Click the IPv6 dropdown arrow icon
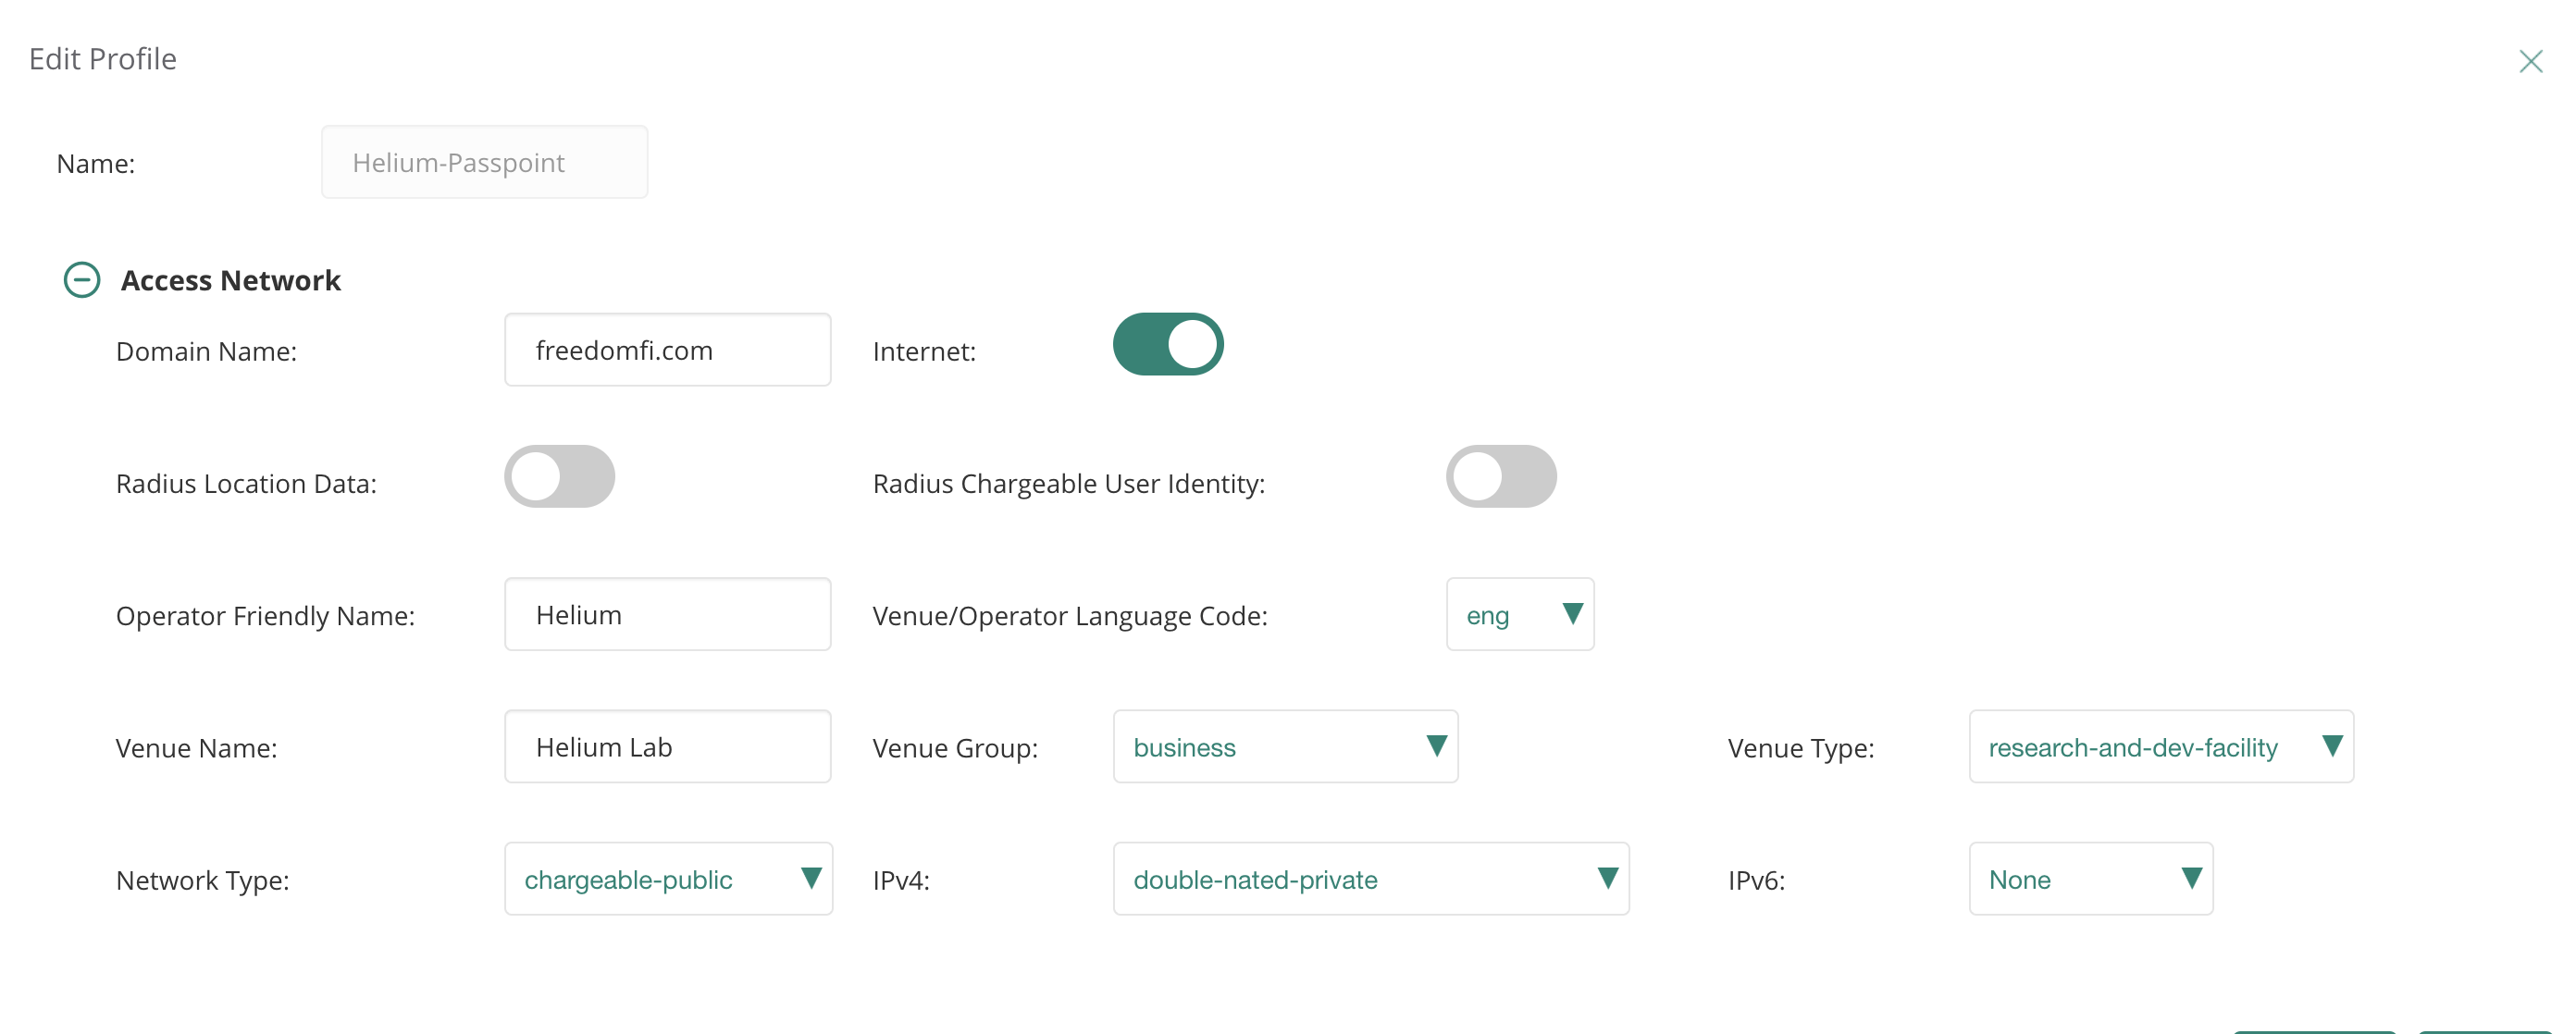Screen dimensions: 2576x1034 (2191, 878)
